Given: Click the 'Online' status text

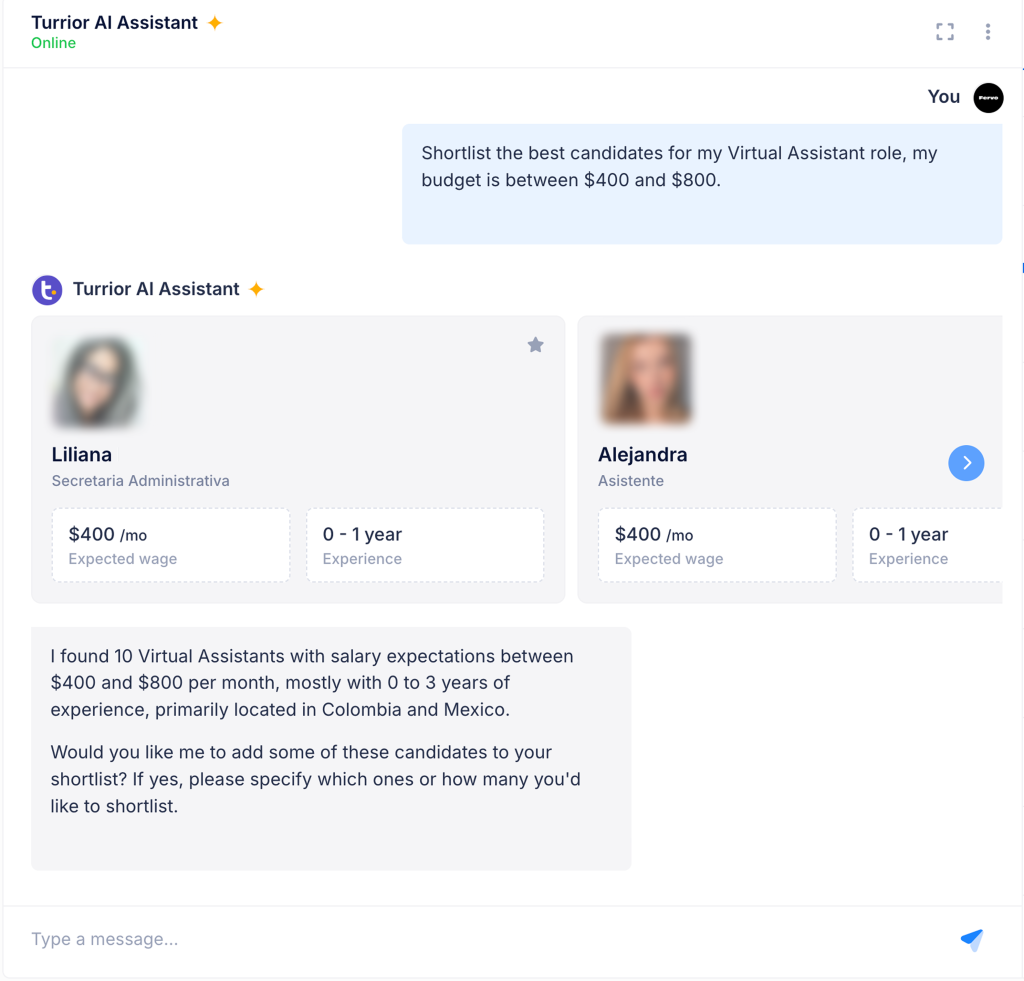Looking at the screenshot, I should point(54,43).
